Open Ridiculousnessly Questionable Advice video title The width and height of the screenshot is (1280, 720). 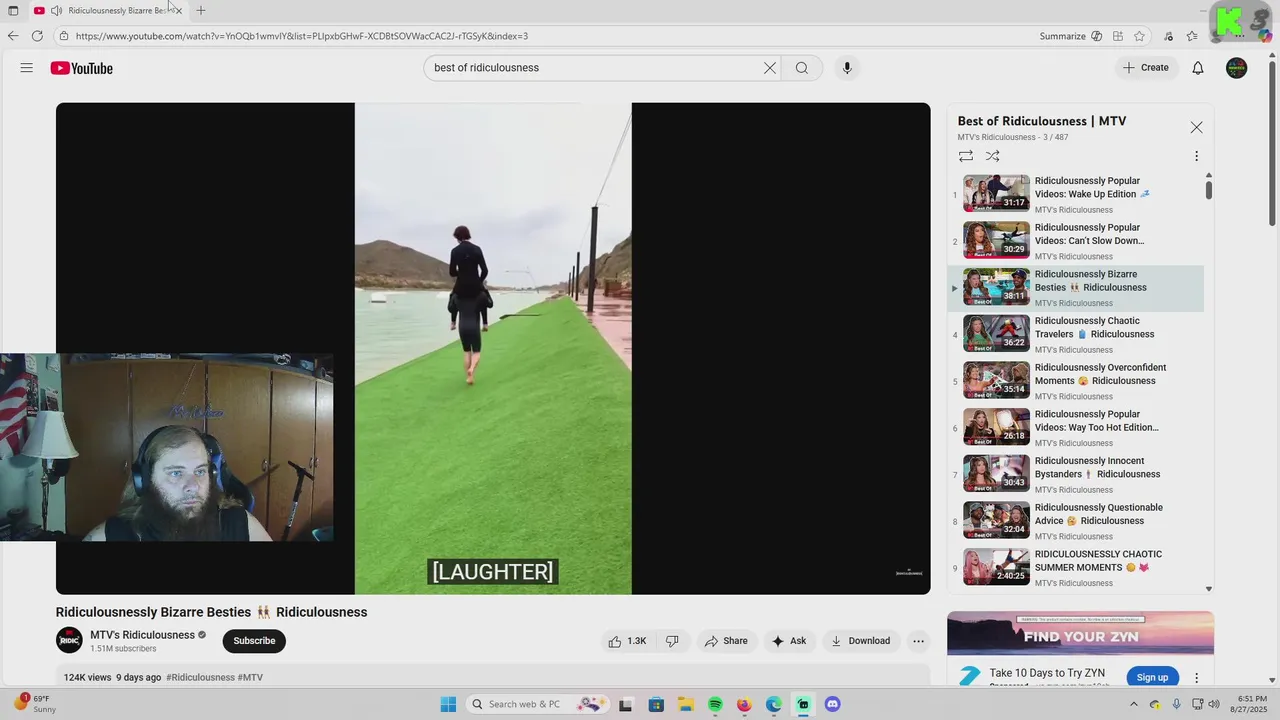[x=1099, y=514]
